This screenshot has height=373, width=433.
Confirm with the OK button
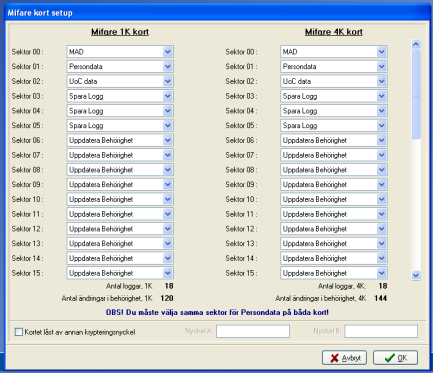[x=395, y=358]
